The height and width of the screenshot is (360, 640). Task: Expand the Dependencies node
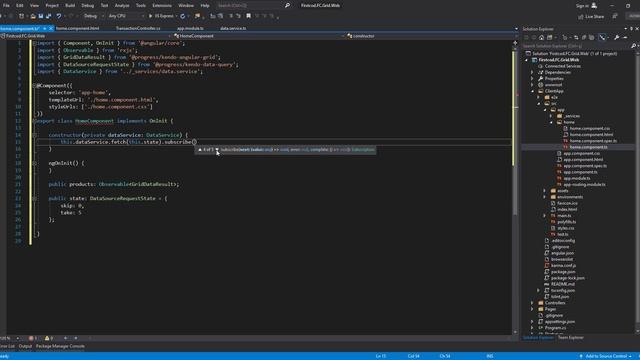pyautogui.click(x=532, y=72)
